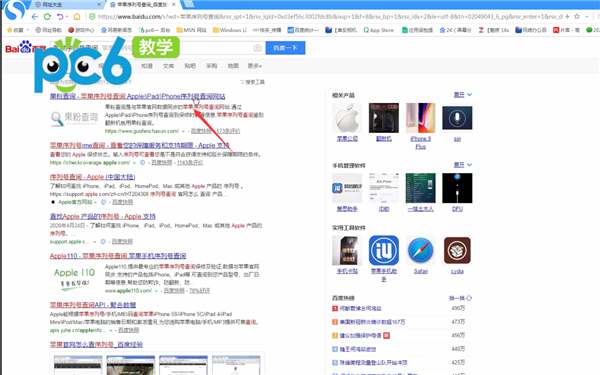The height and width of the screenshot is (375, 600).
Task: Select the 地图 search category
Action: point(233,66)
